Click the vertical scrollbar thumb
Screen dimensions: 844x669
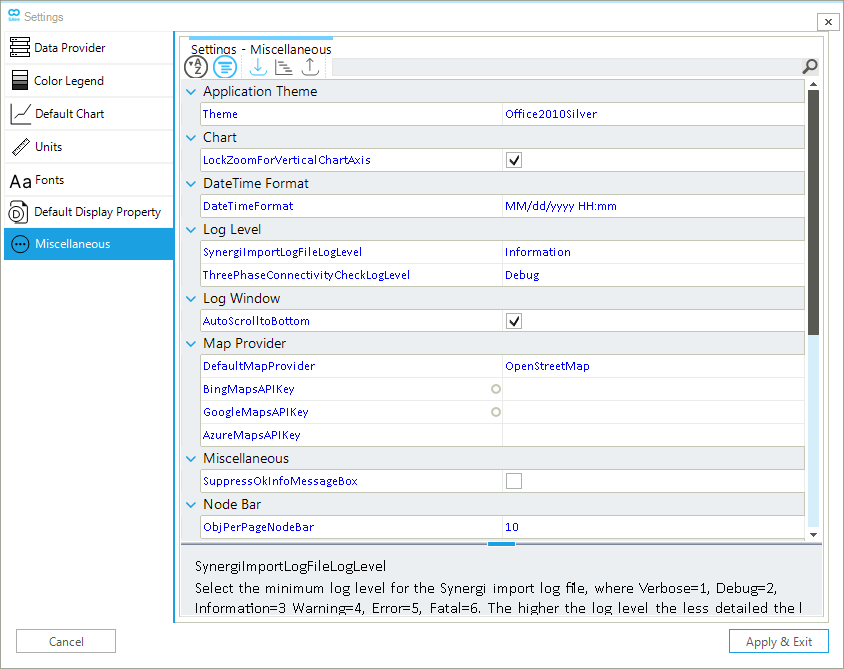tap(813, 212)
